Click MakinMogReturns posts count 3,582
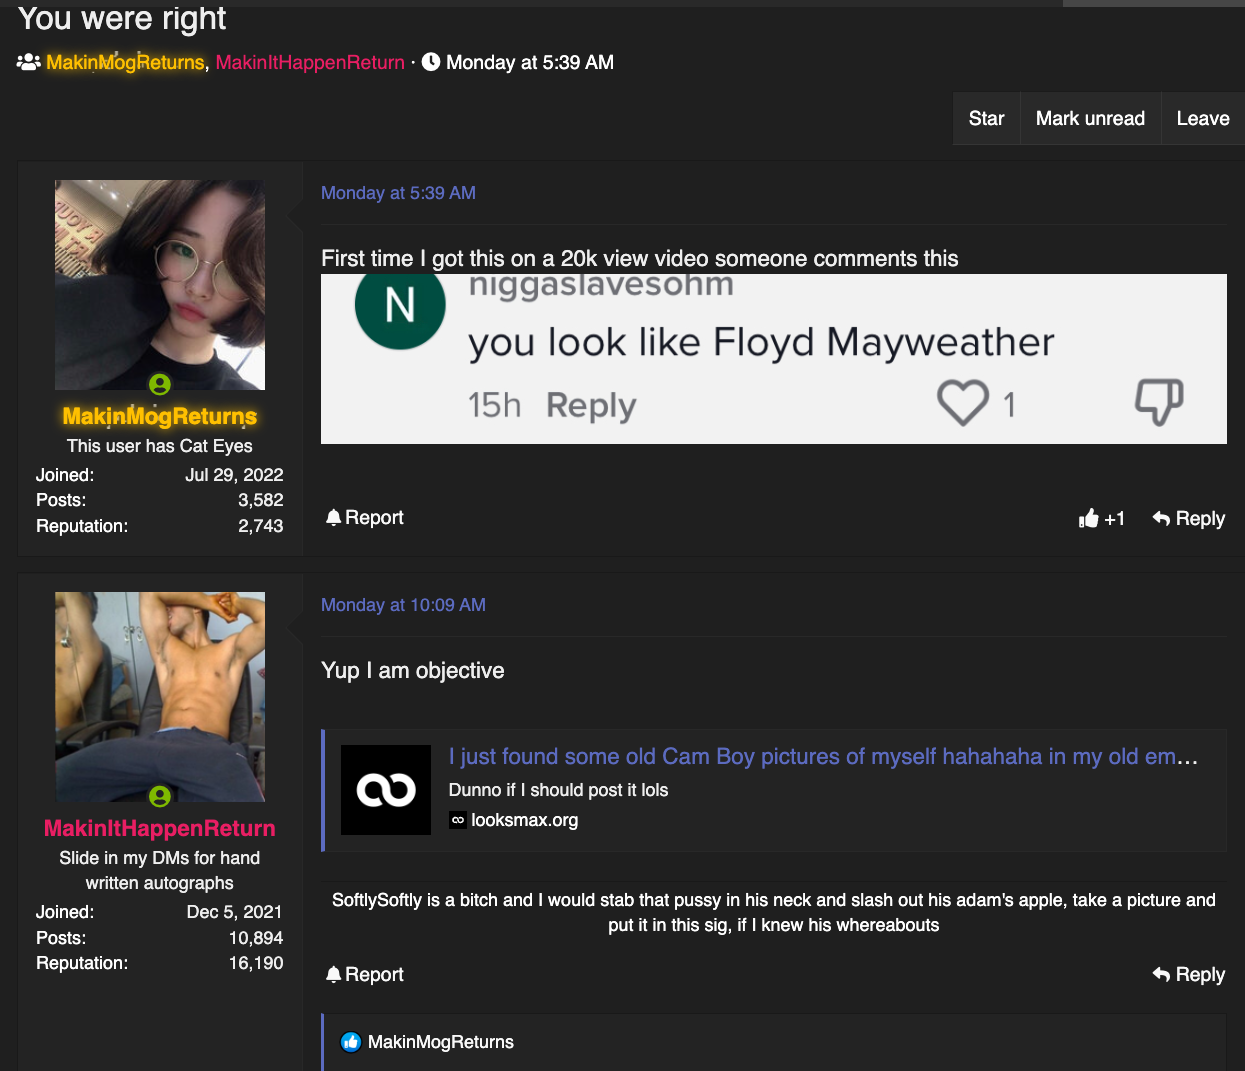The height and width of the screenshot is (1071, 1245). (261, 500)
